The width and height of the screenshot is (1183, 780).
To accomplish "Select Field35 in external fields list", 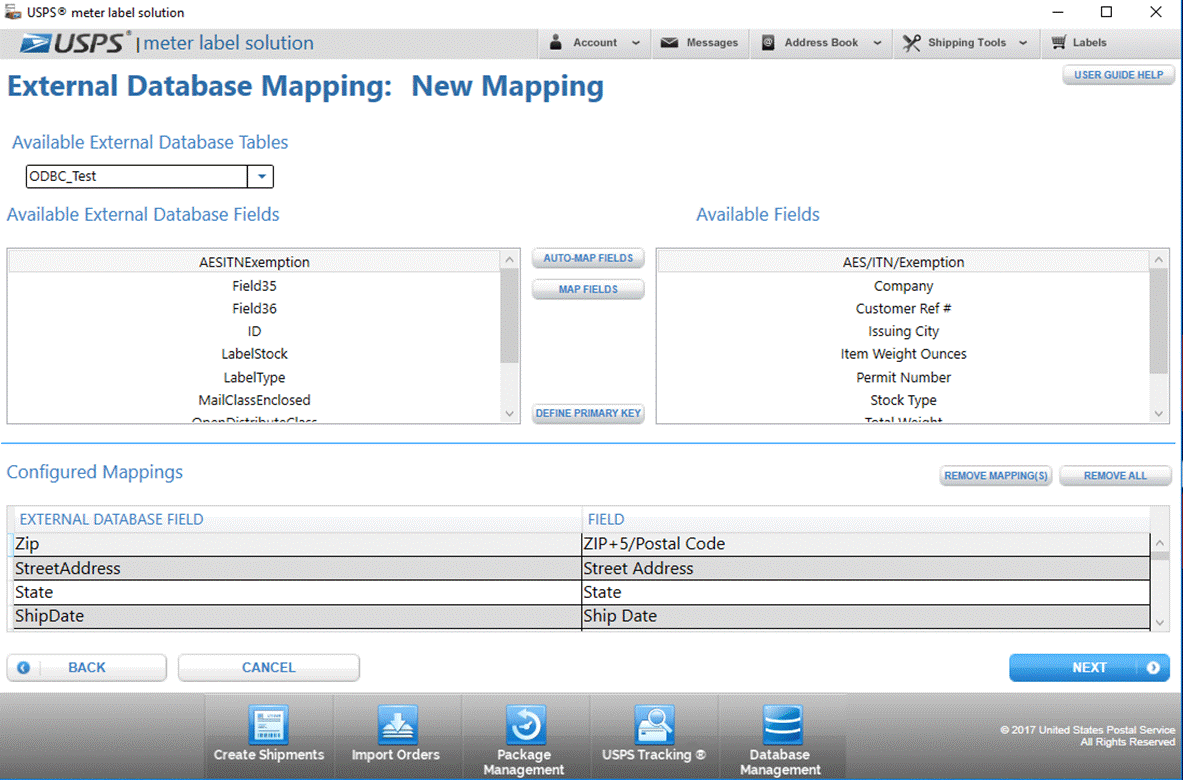I will tap(254, 286).
